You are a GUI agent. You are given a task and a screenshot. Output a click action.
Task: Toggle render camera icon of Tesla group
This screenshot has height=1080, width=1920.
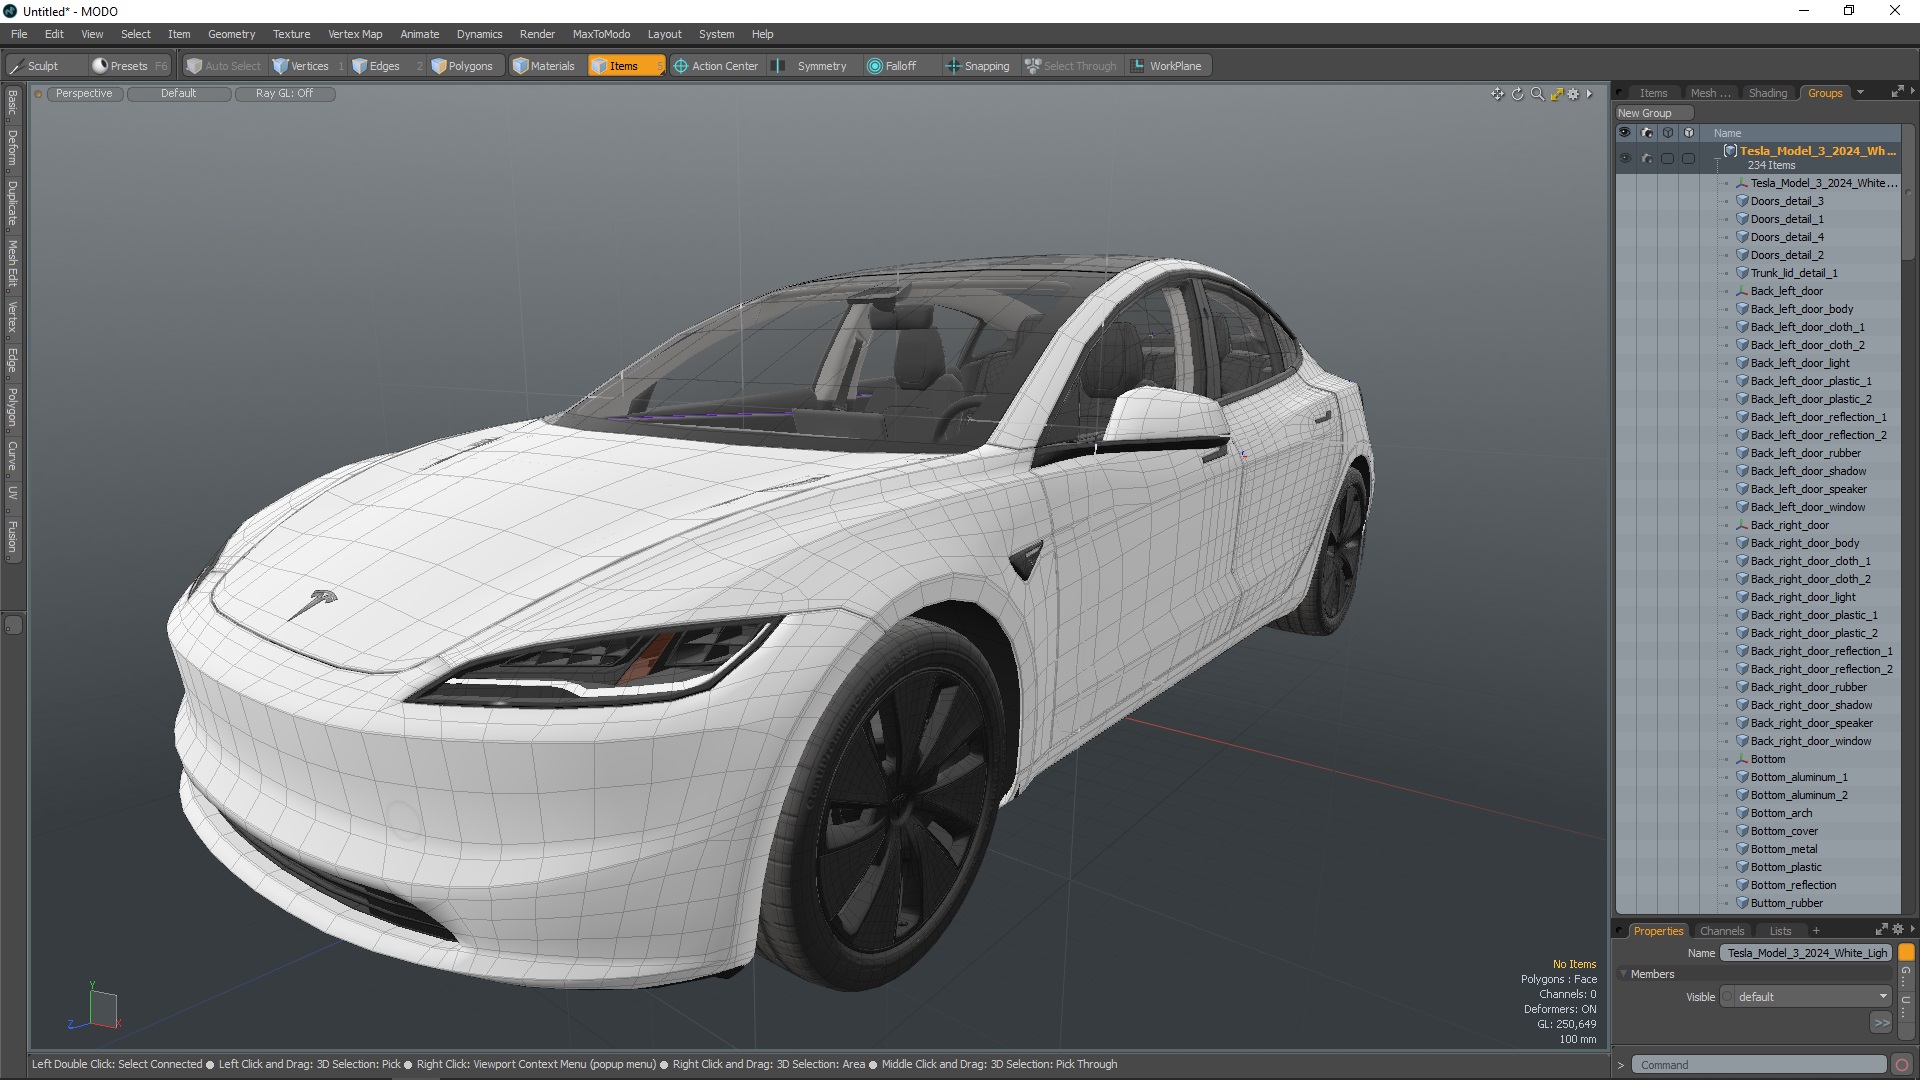tap(1647, 158)
